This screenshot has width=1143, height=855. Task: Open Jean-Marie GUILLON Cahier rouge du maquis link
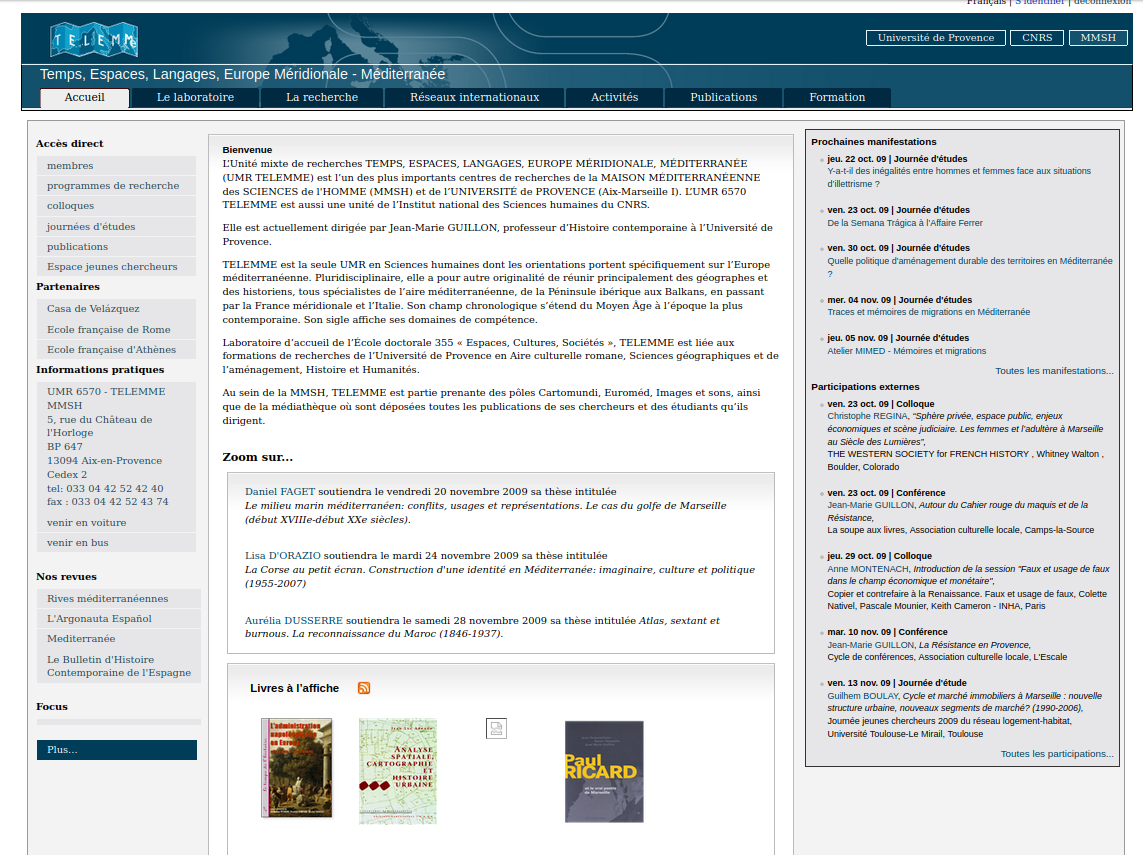(x=870, y=505)
